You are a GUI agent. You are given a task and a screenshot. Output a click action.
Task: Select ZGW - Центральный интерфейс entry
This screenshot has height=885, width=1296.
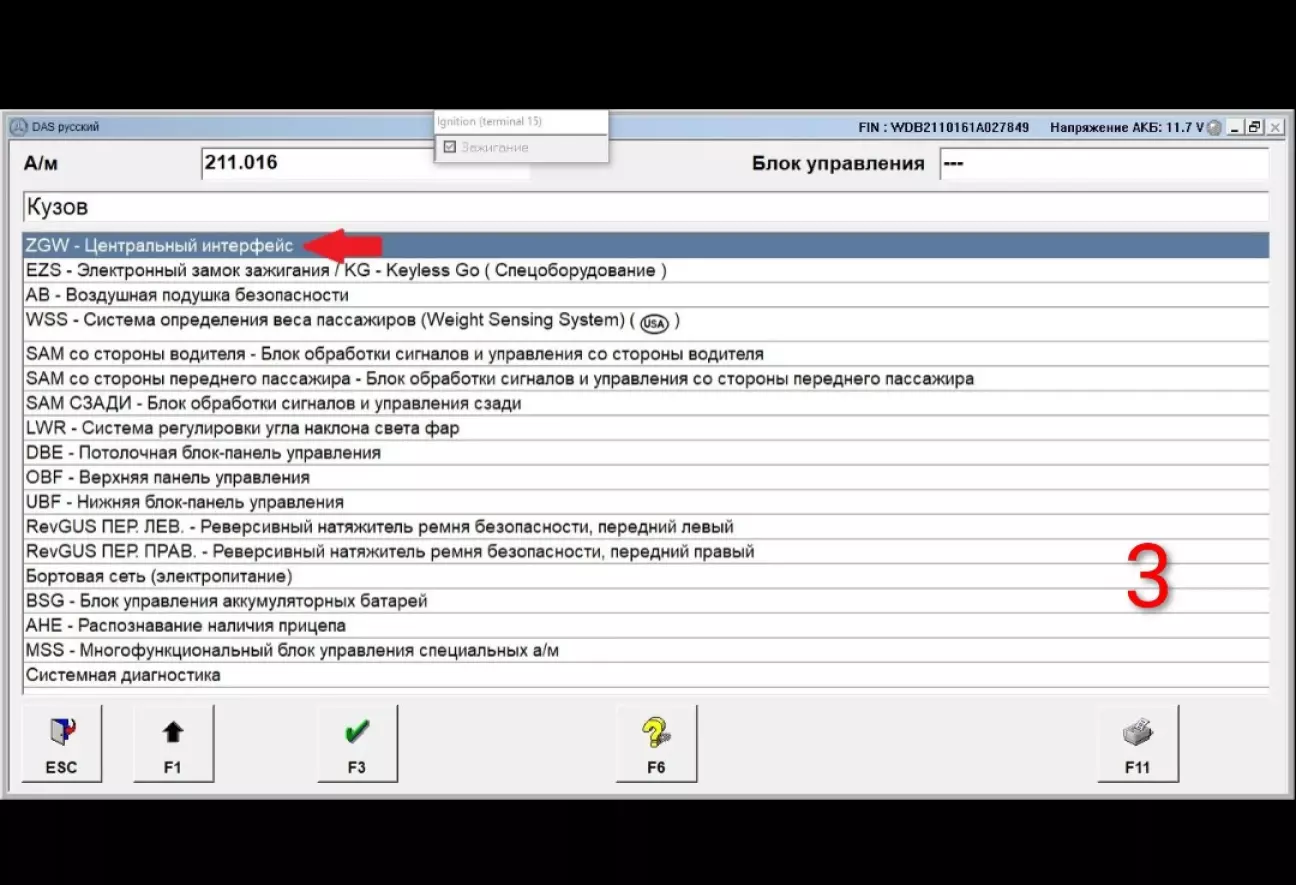click(x=160, y=245)
